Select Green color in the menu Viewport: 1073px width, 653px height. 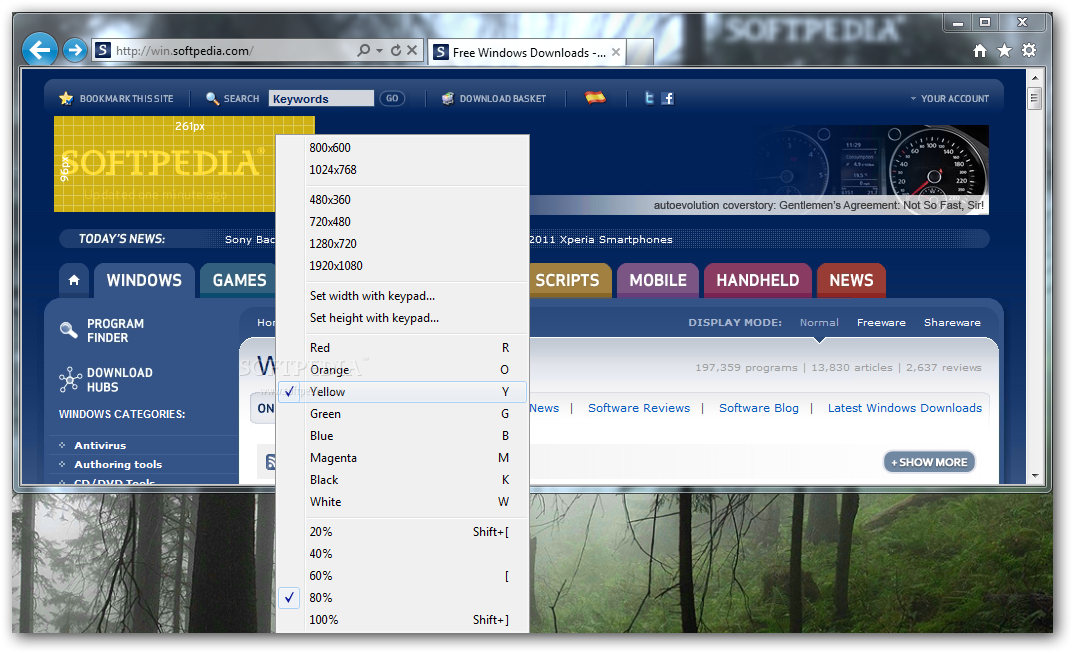pos(402,413)
